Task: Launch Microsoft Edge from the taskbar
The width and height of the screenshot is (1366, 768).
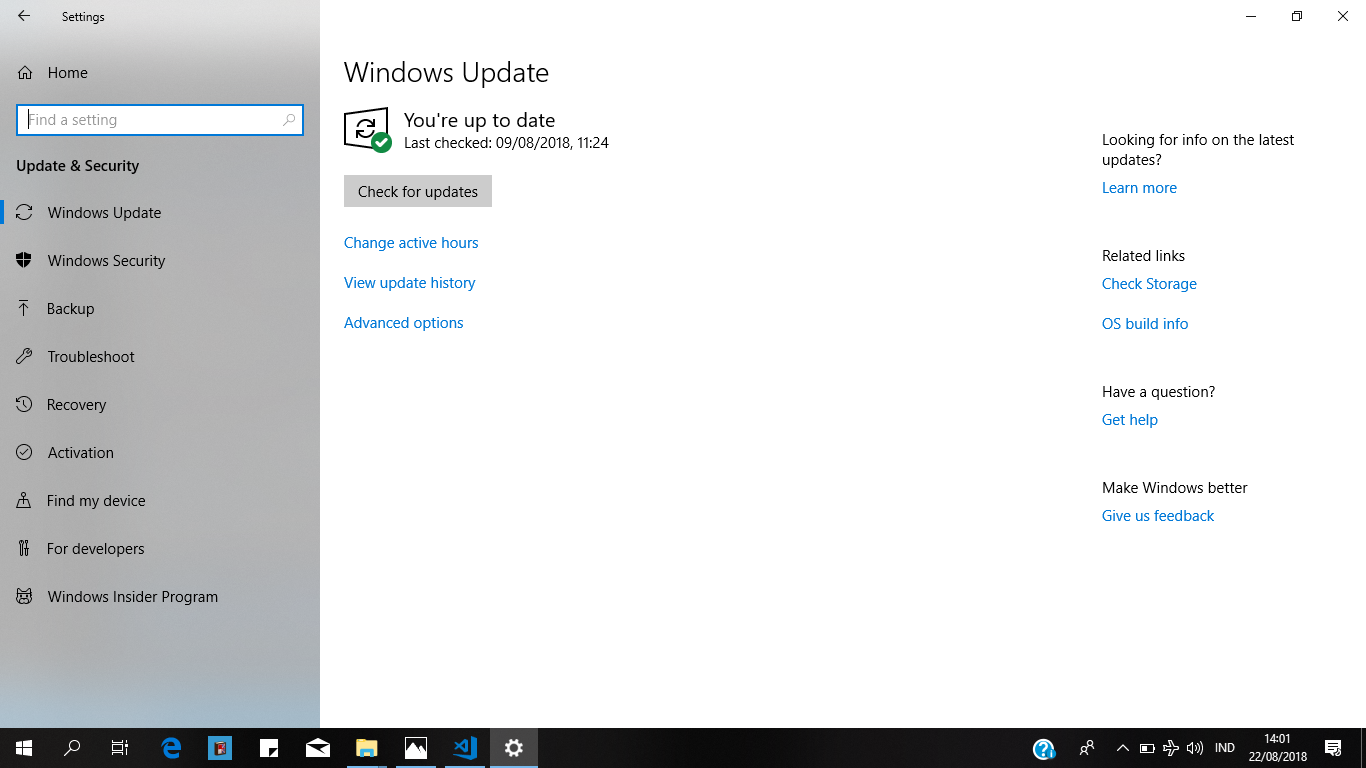Action: pos(171,747)
